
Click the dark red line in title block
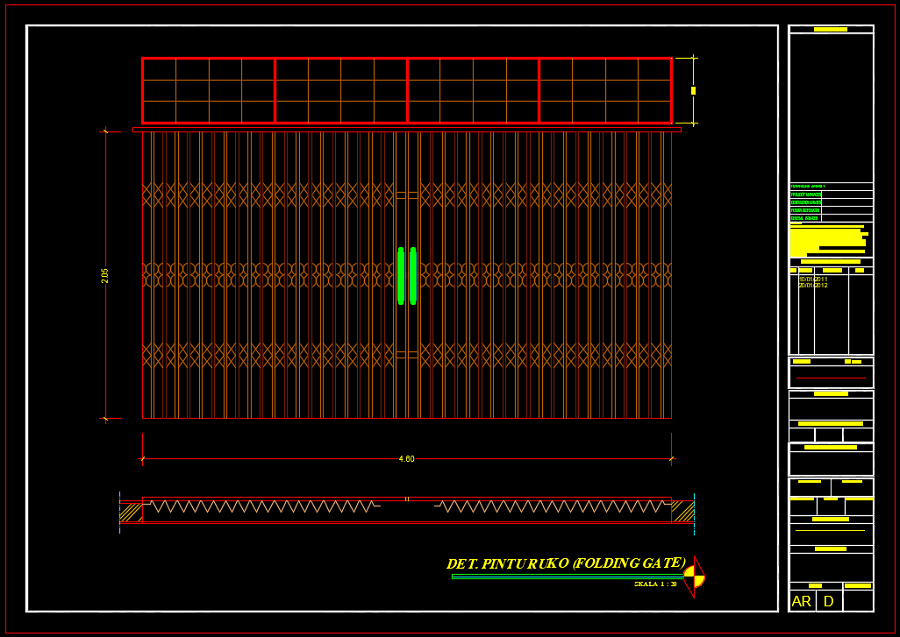coord(831,378)
